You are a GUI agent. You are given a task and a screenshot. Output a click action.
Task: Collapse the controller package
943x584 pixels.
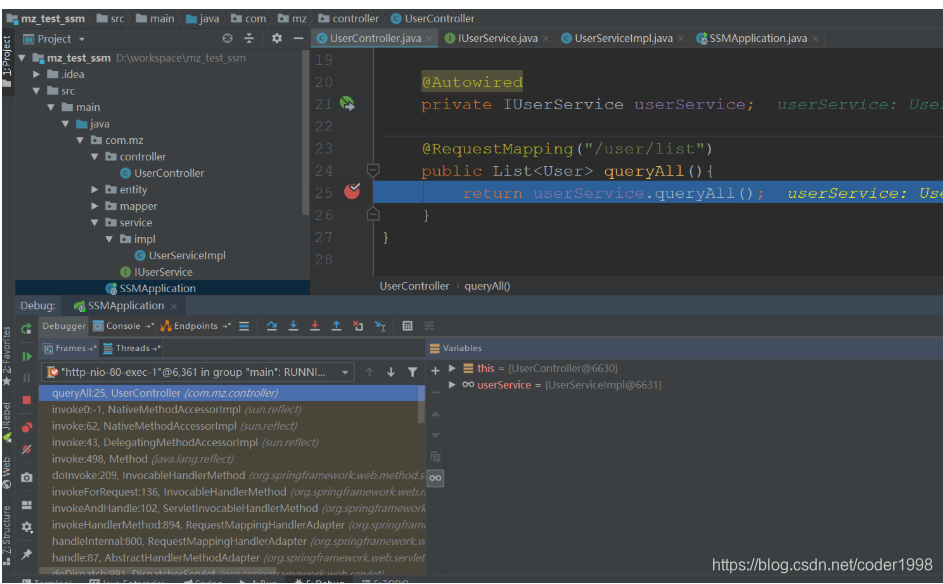pyautogui.click(x=94, y=156)
